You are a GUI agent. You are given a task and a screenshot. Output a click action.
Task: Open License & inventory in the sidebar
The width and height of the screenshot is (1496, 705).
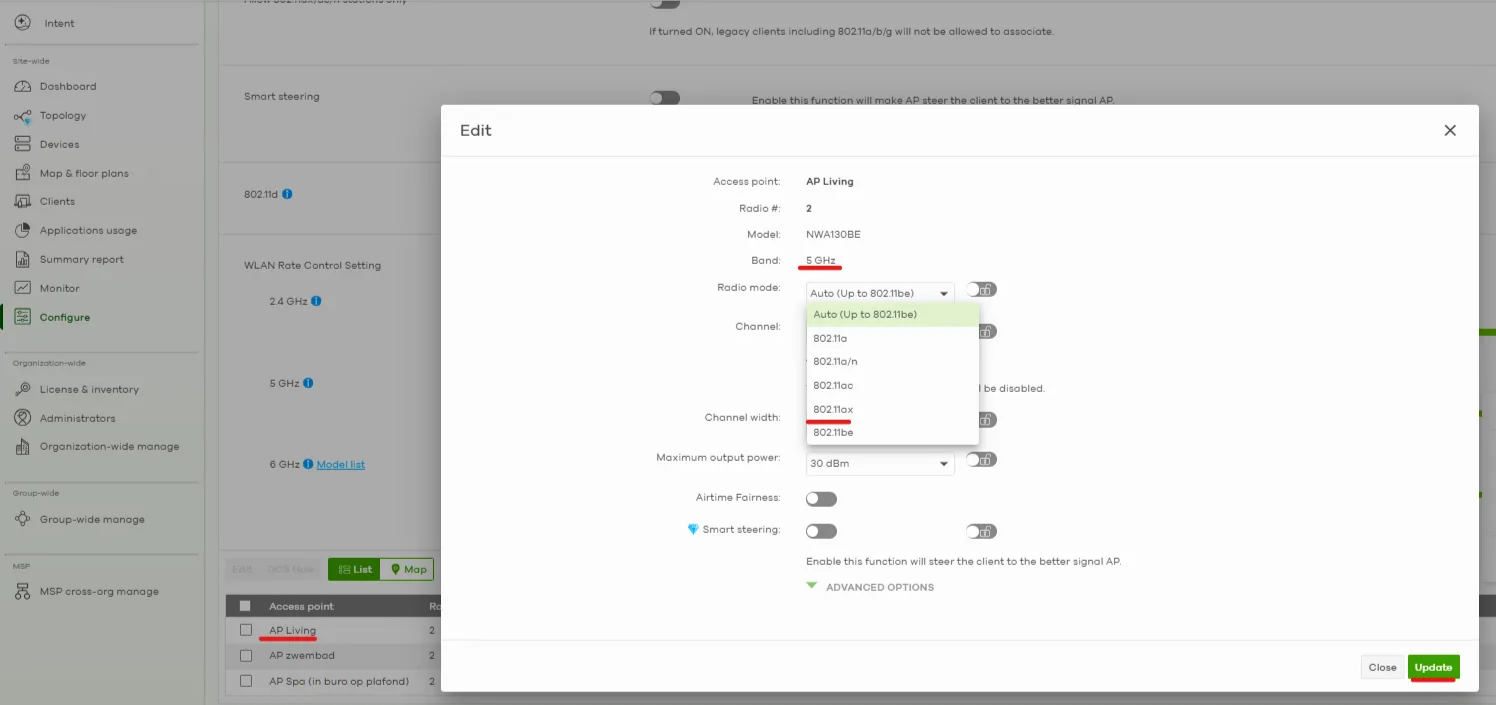[89, 390]
